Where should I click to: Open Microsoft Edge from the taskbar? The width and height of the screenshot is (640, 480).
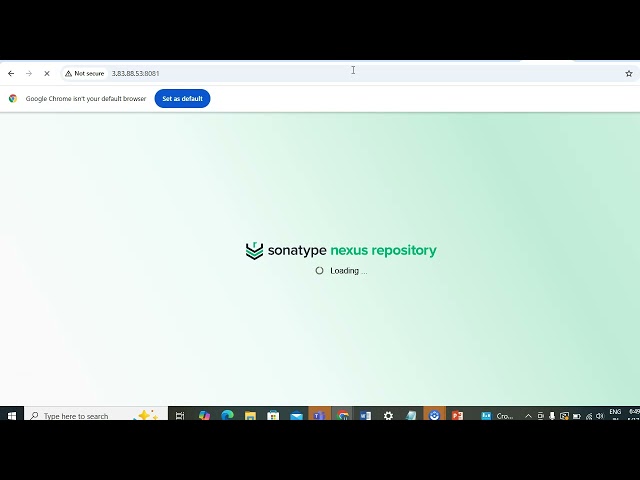[227, 415]
